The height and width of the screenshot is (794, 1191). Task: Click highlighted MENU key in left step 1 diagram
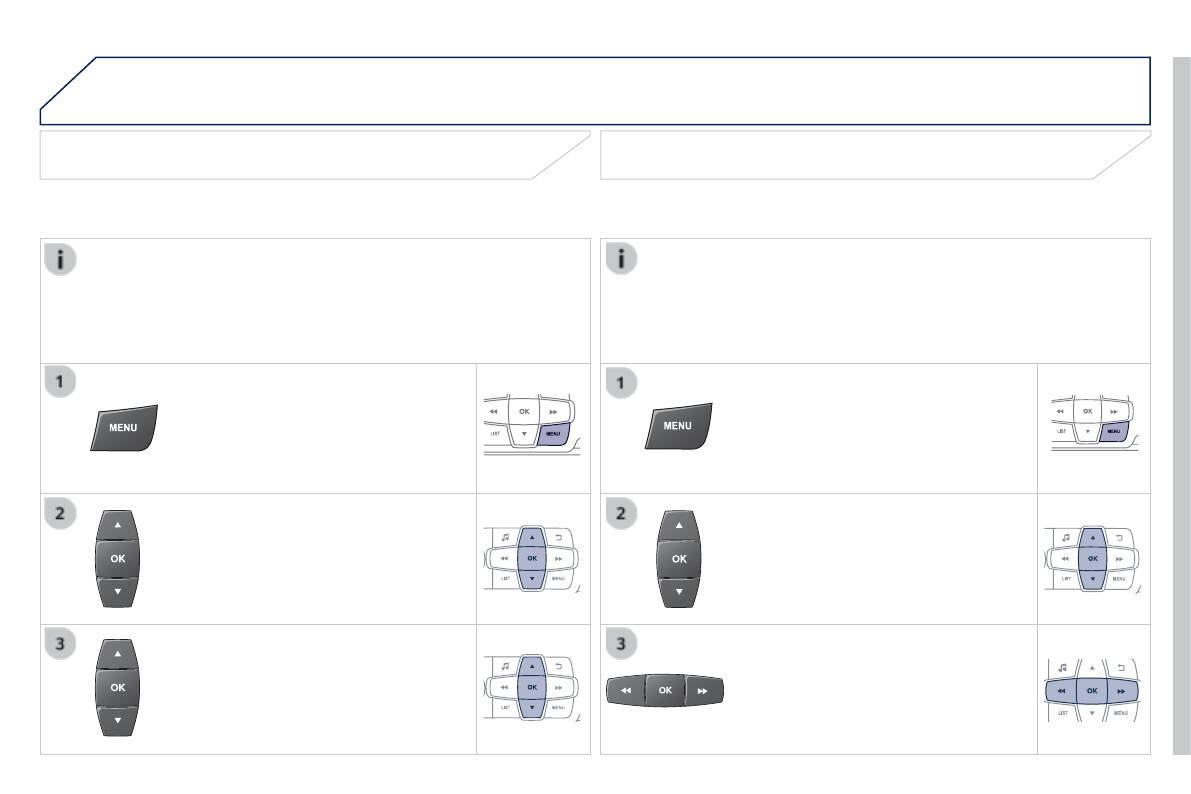(x=553, y=433)
